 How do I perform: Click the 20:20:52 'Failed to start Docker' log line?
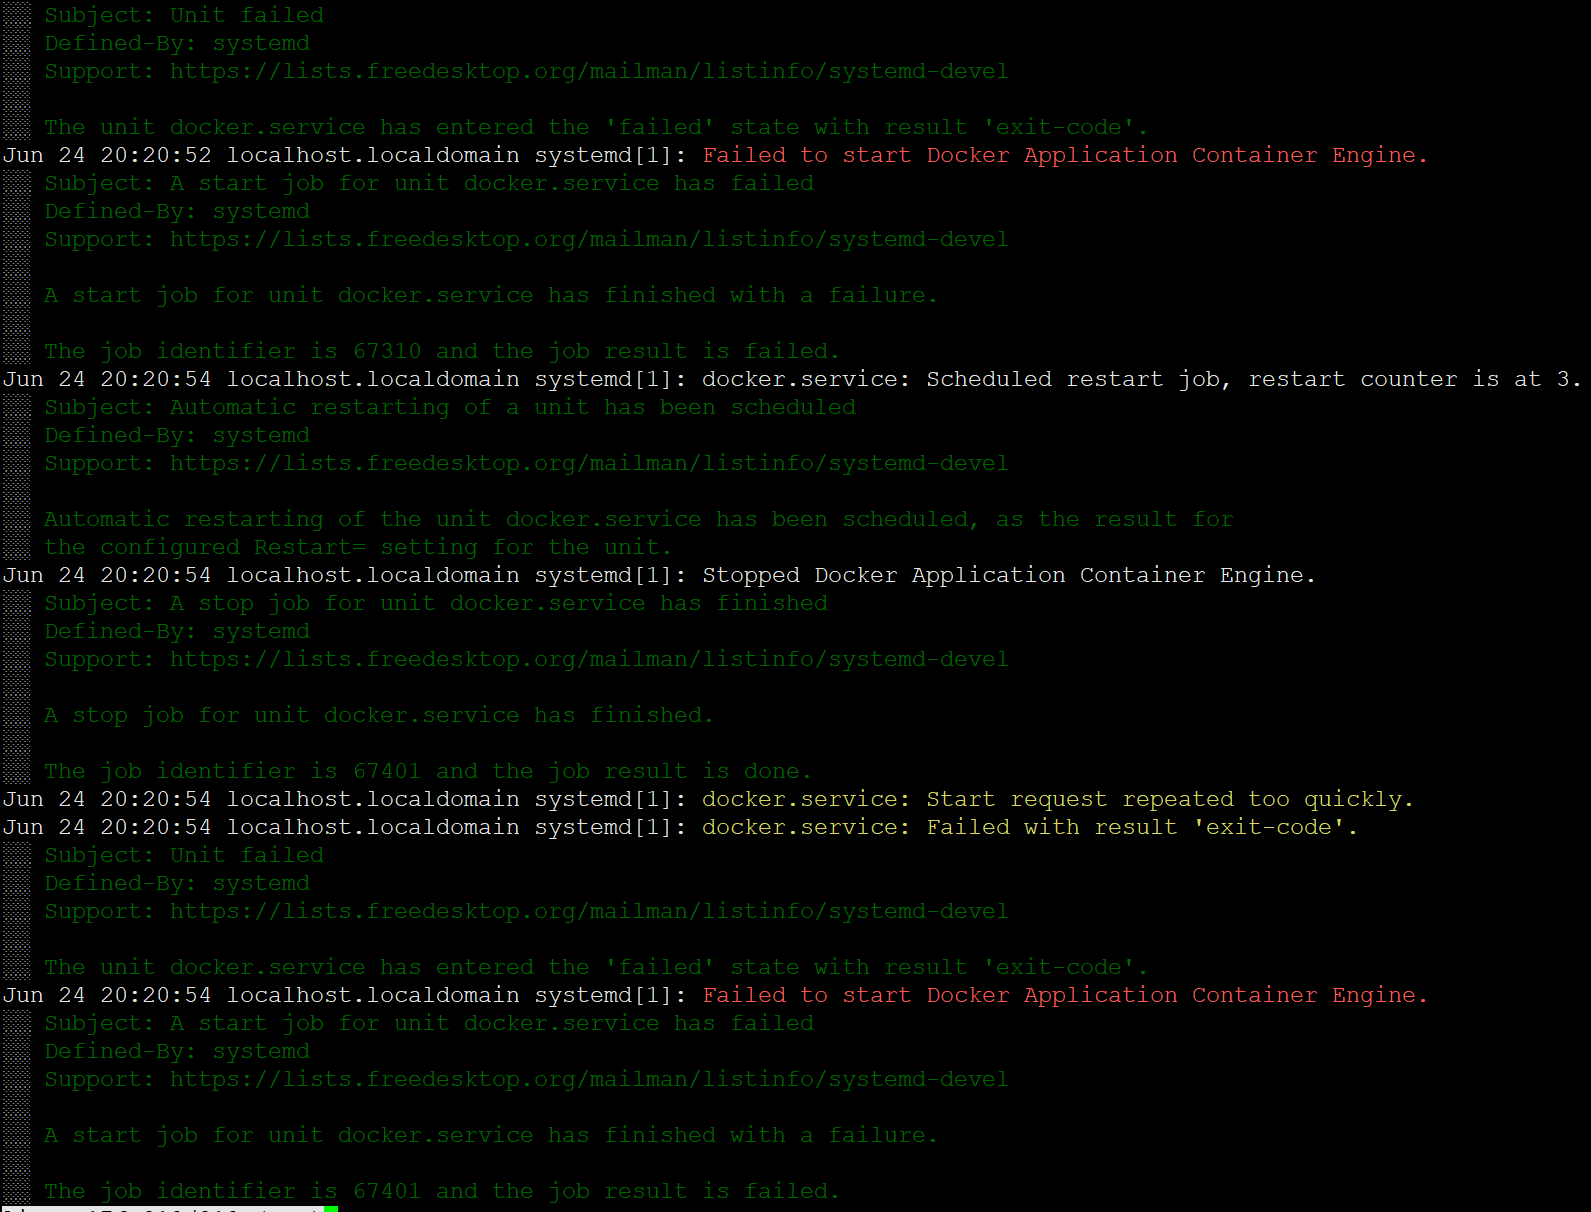pyautogui.click(x=715, y=155)
